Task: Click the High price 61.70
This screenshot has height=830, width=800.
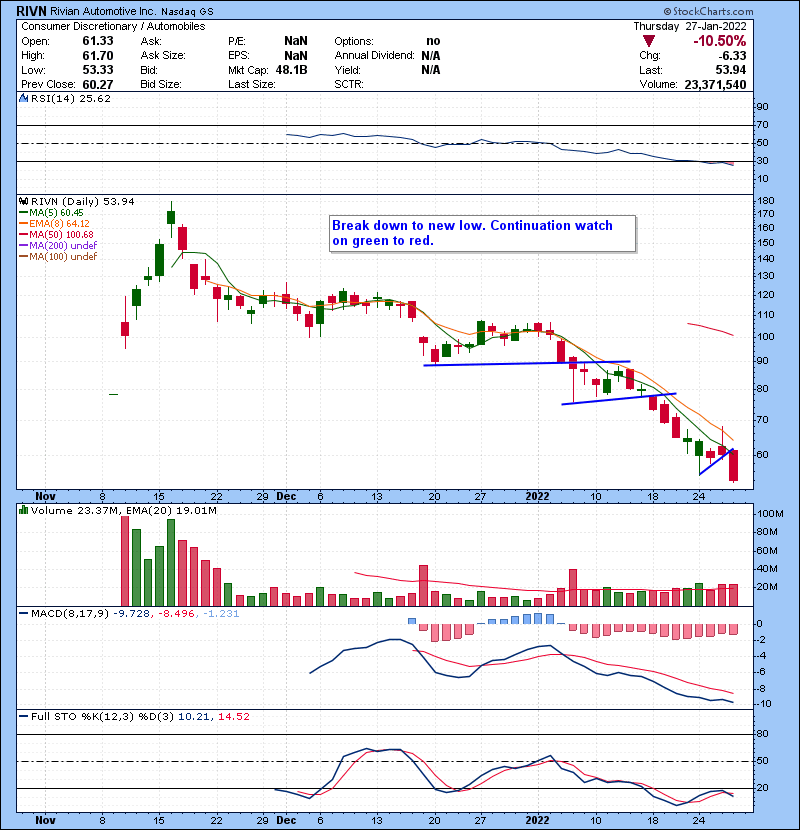Action: tap(97, 56)
